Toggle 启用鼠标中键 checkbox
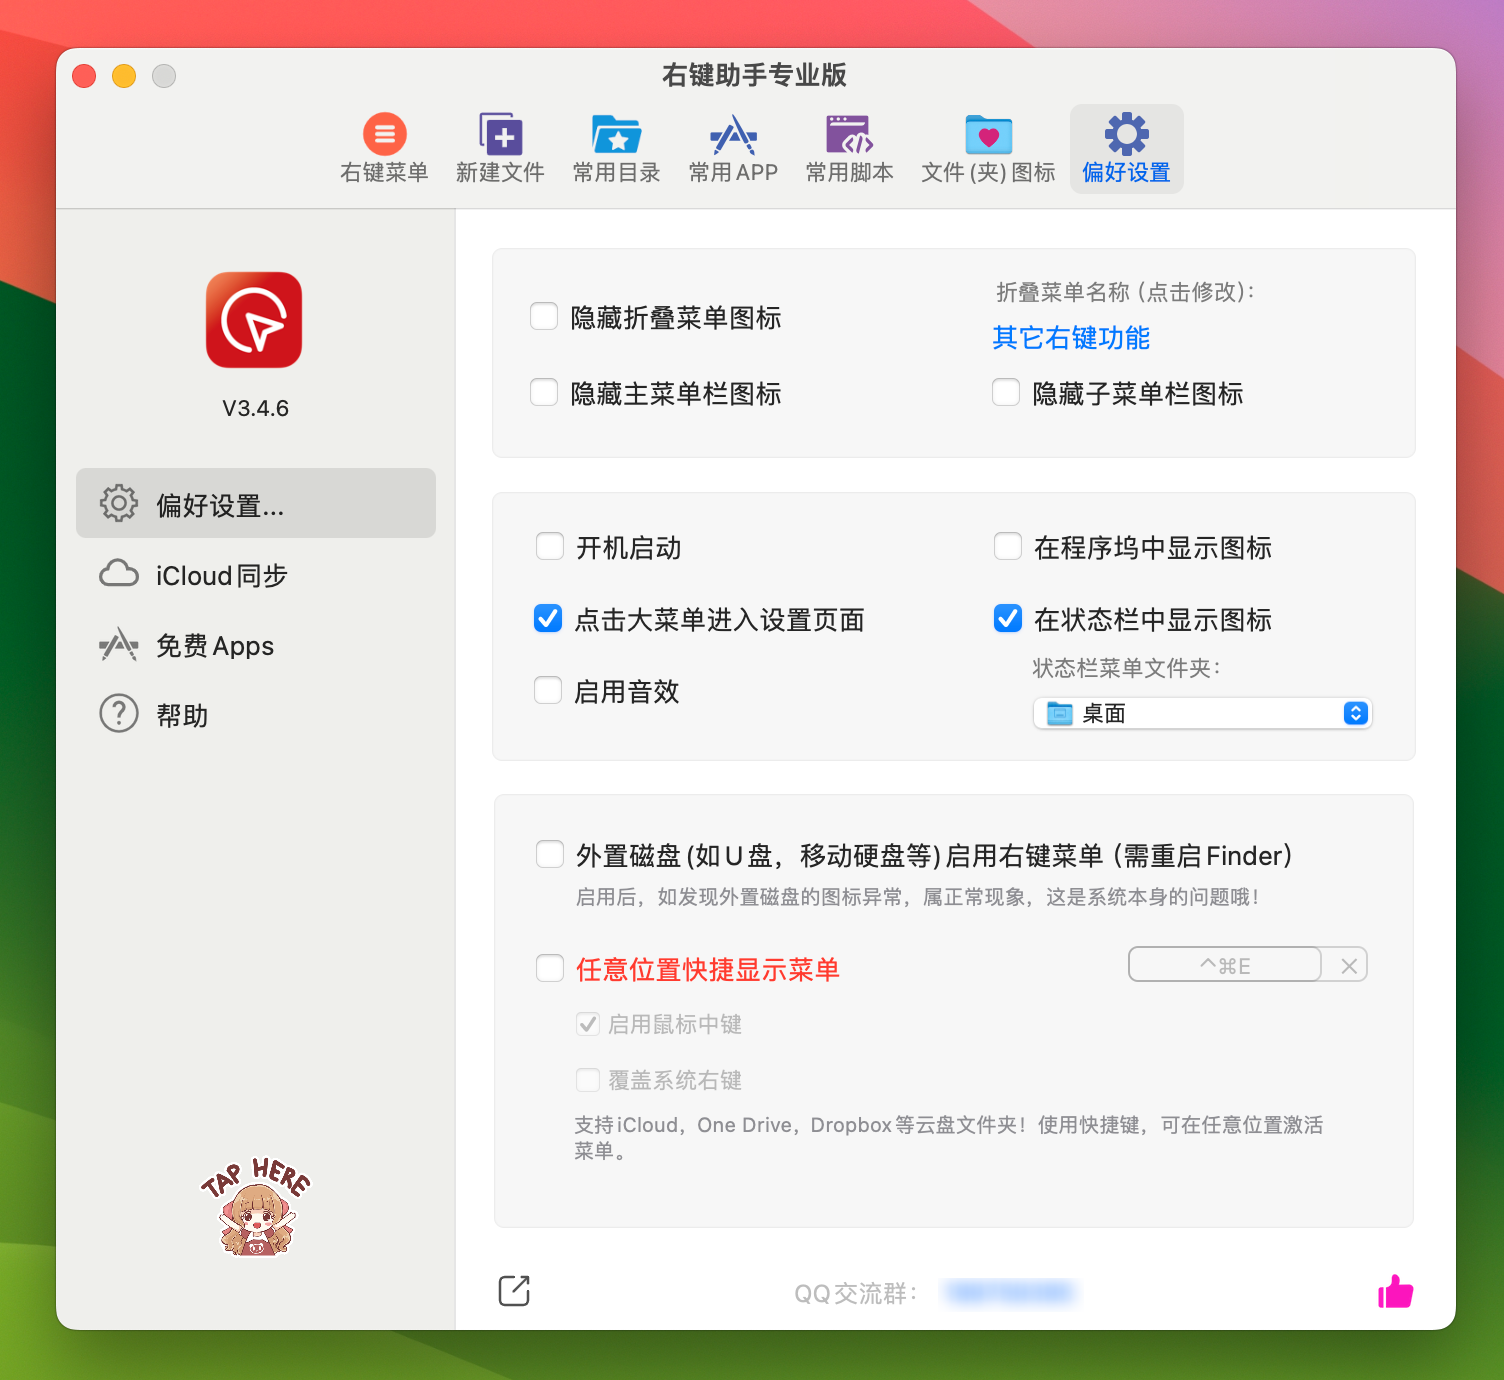1504x1380 pixels. (x=588, y=1024)
